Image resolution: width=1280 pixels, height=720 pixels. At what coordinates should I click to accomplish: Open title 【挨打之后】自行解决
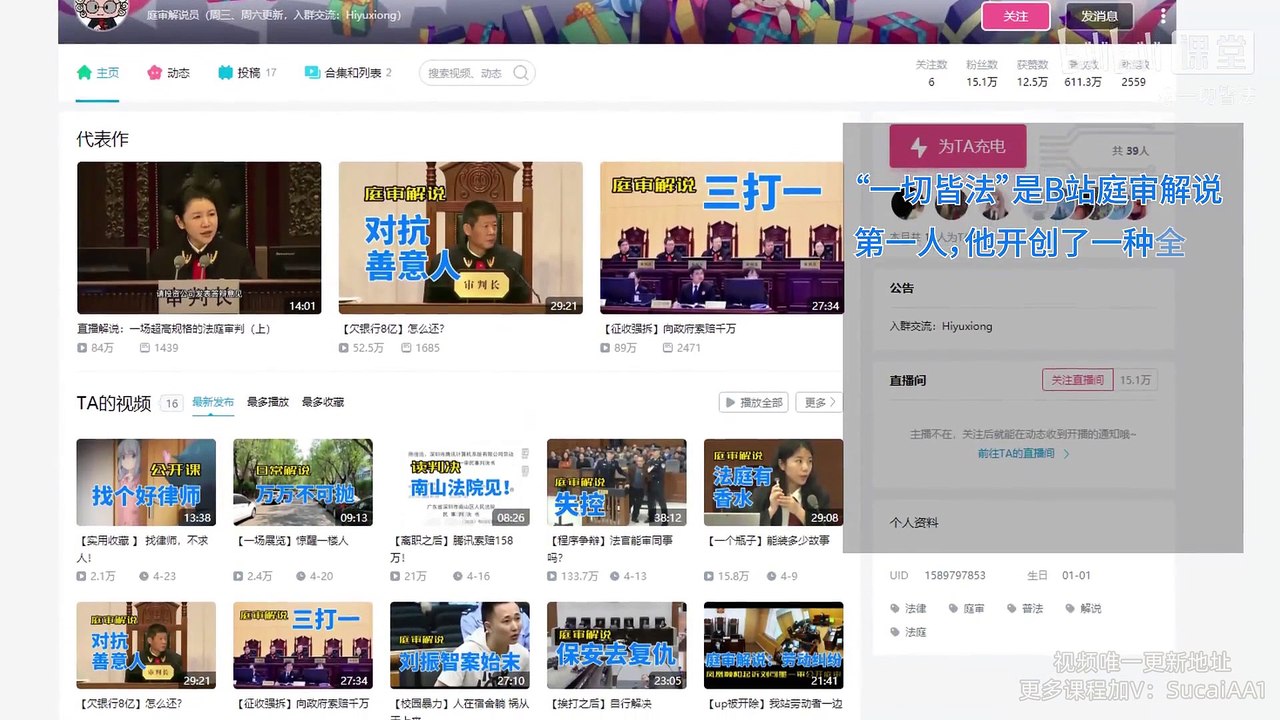pos(599,704)
